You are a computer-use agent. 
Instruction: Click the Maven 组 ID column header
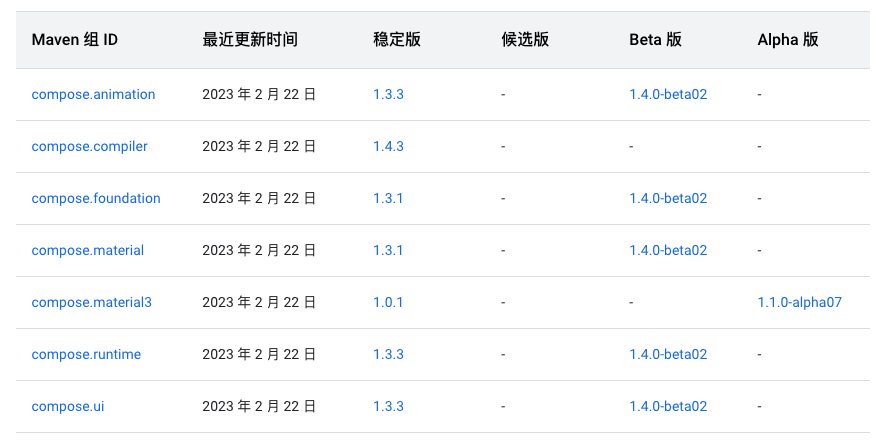click(x=75, y=40)
